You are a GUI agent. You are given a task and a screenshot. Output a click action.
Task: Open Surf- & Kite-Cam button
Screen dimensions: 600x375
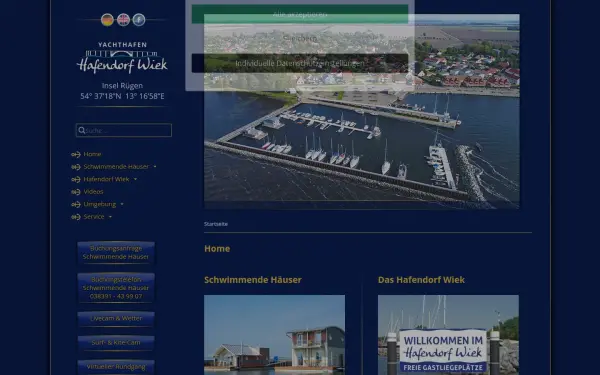[x=116, y=343]
